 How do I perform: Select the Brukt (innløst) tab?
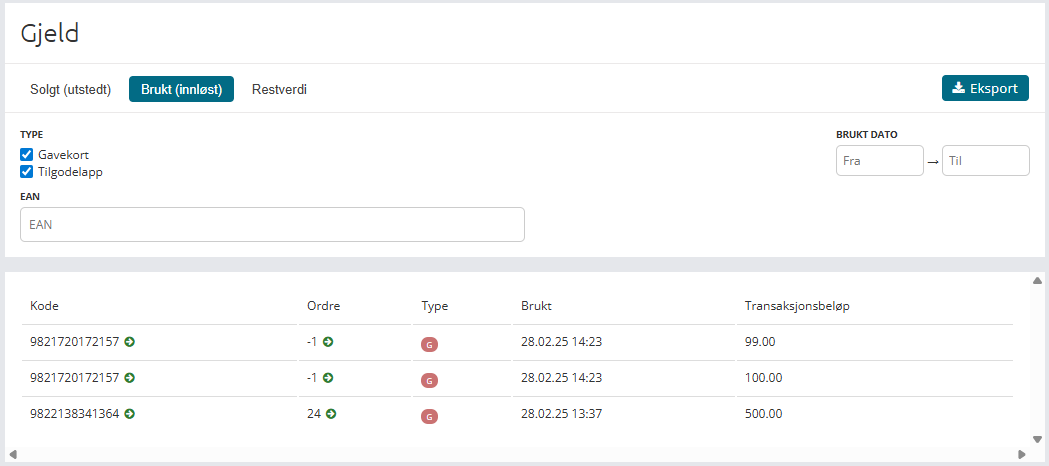(x=181, y=89)
